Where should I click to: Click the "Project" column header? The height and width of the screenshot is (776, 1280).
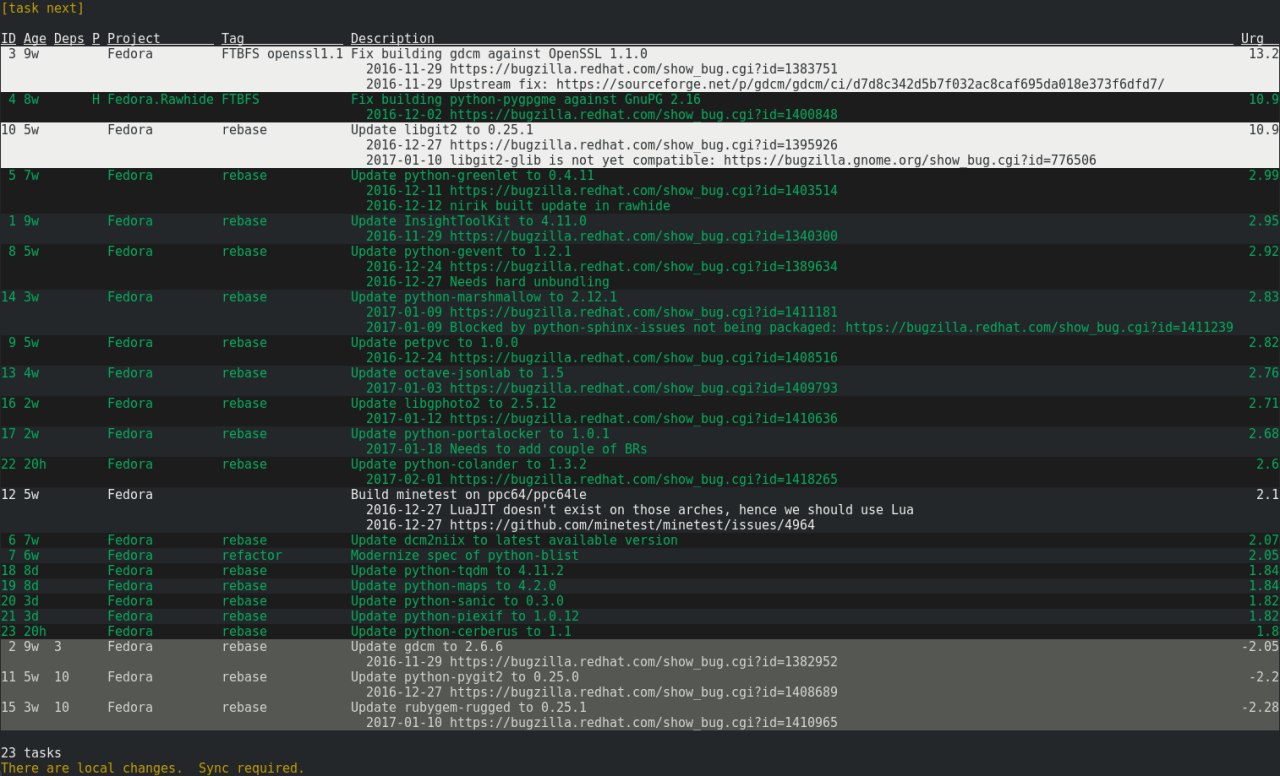pyautogui.click(x=134, y=38)
